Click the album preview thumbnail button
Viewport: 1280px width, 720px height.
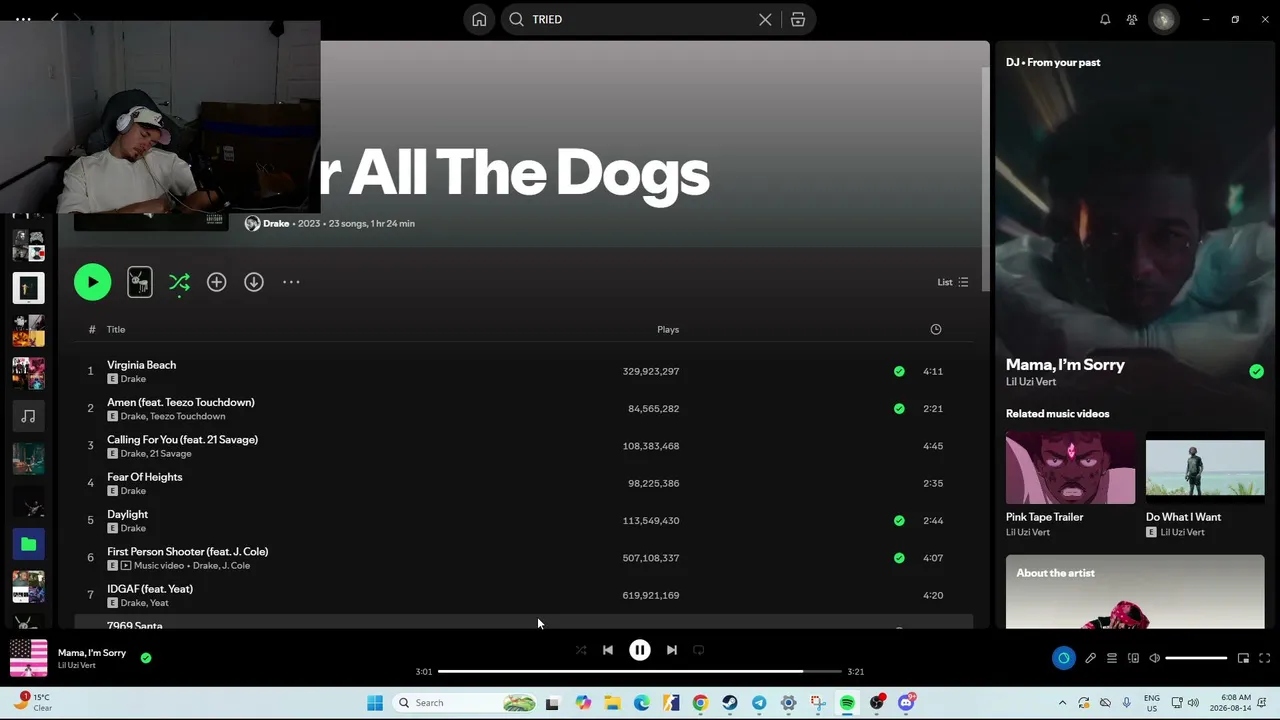click(x=140, y=282)
